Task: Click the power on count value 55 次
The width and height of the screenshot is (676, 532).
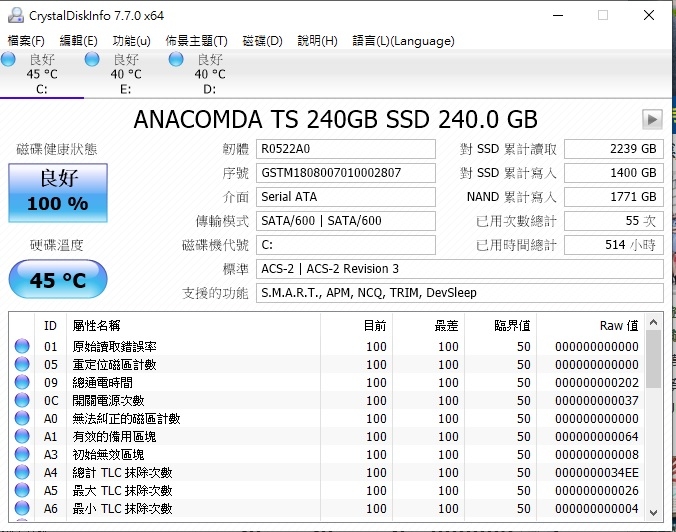Action: tap(614, 221)
